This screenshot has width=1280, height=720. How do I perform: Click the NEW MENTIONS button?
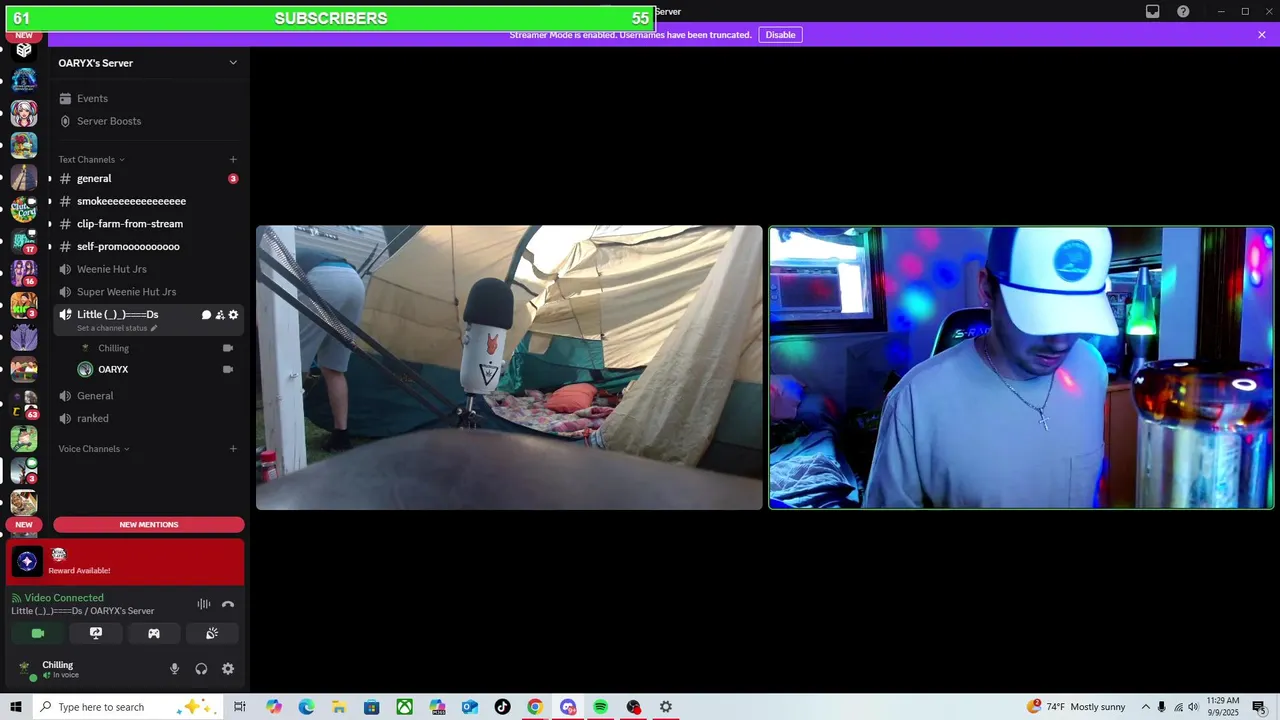pyautogui.click(x=149, y=525)
